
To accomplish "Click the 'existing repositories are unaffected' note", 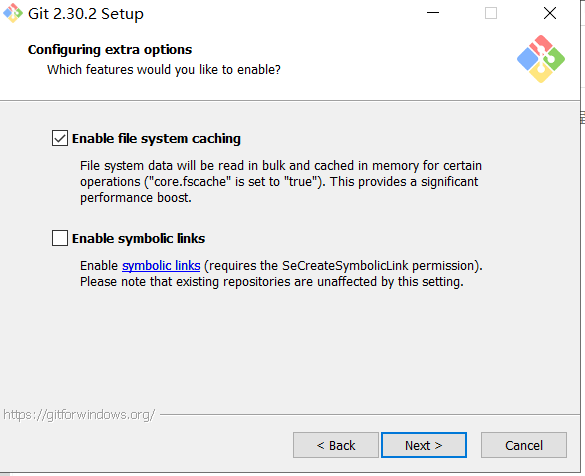I will [272, 282].
